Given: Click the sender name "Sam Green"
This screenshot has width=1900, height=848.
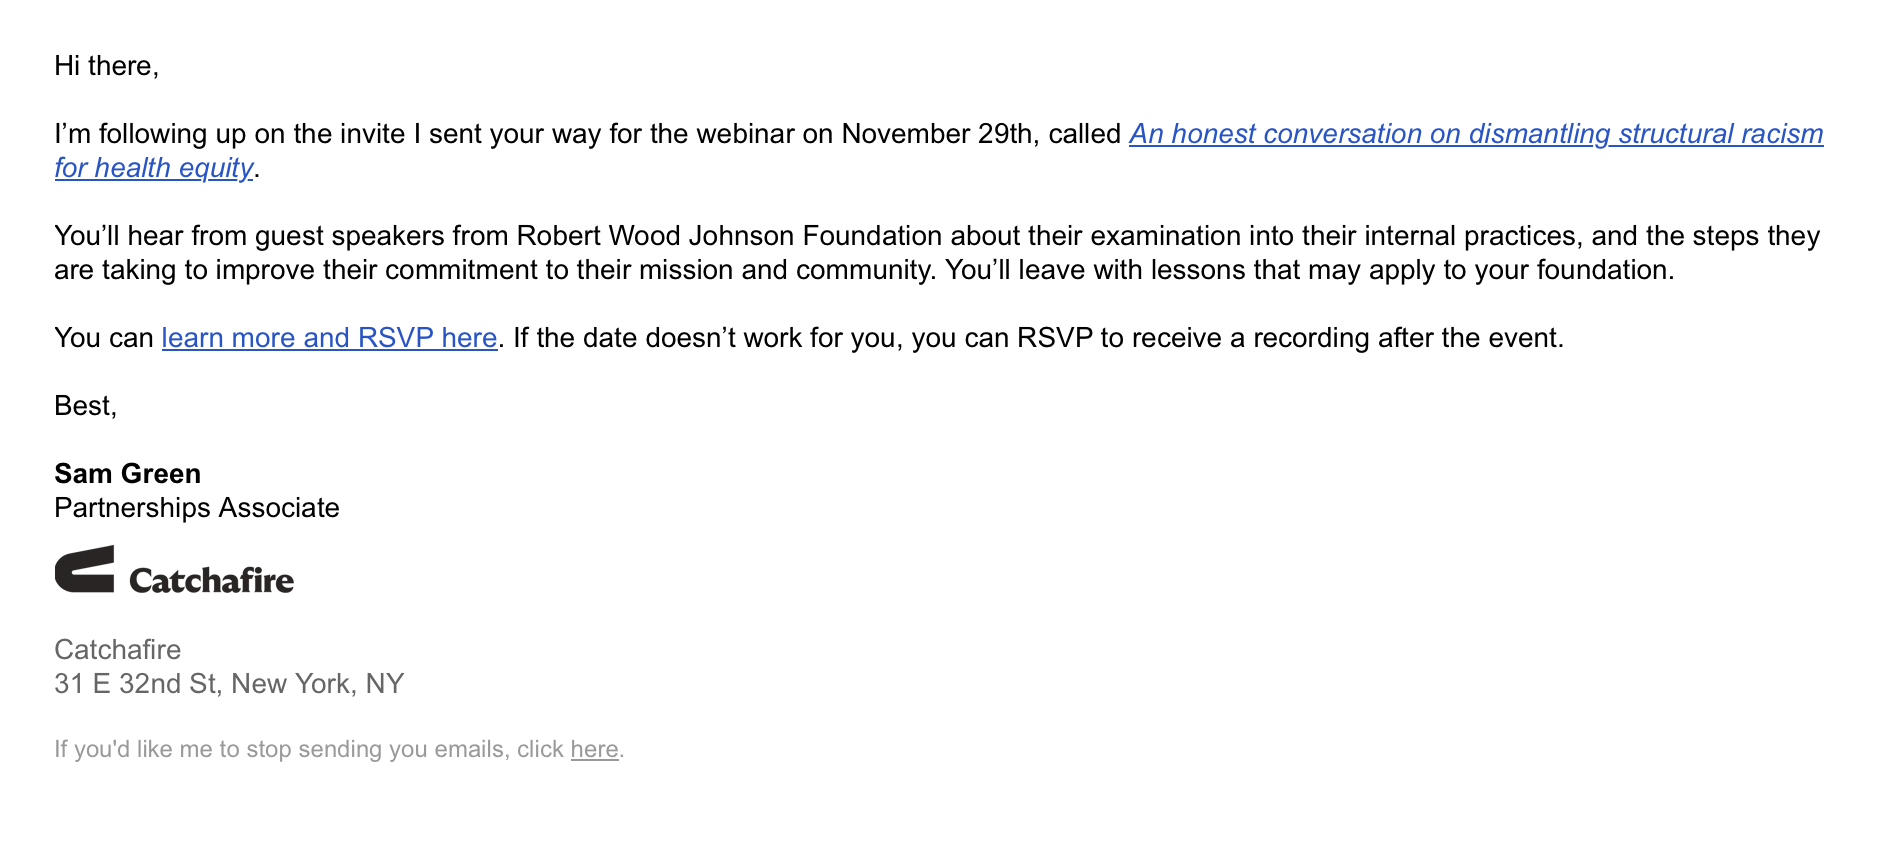Looking at the screenshot, I should pos(127,474).
